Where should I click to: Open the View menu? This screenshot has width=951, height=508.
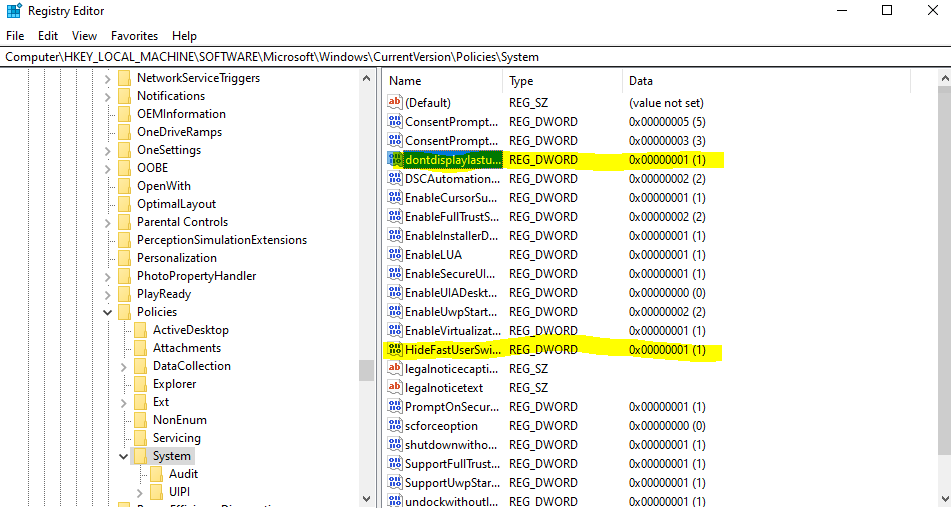(x=84, y=36)
